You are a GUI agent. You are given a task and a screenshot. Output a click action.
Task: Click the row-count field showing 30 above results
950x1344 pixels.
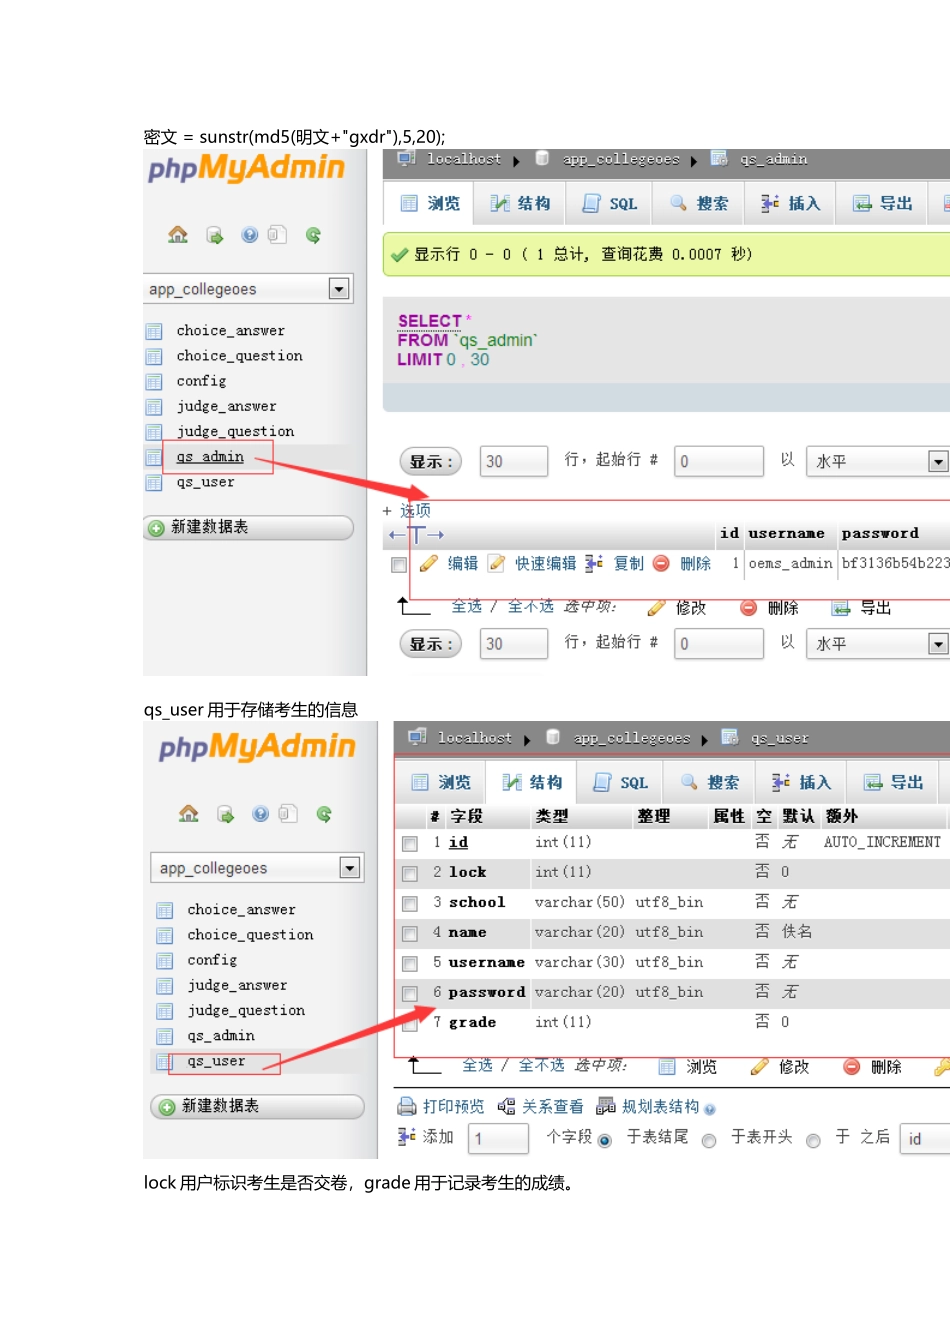click(x=514, y=461)
